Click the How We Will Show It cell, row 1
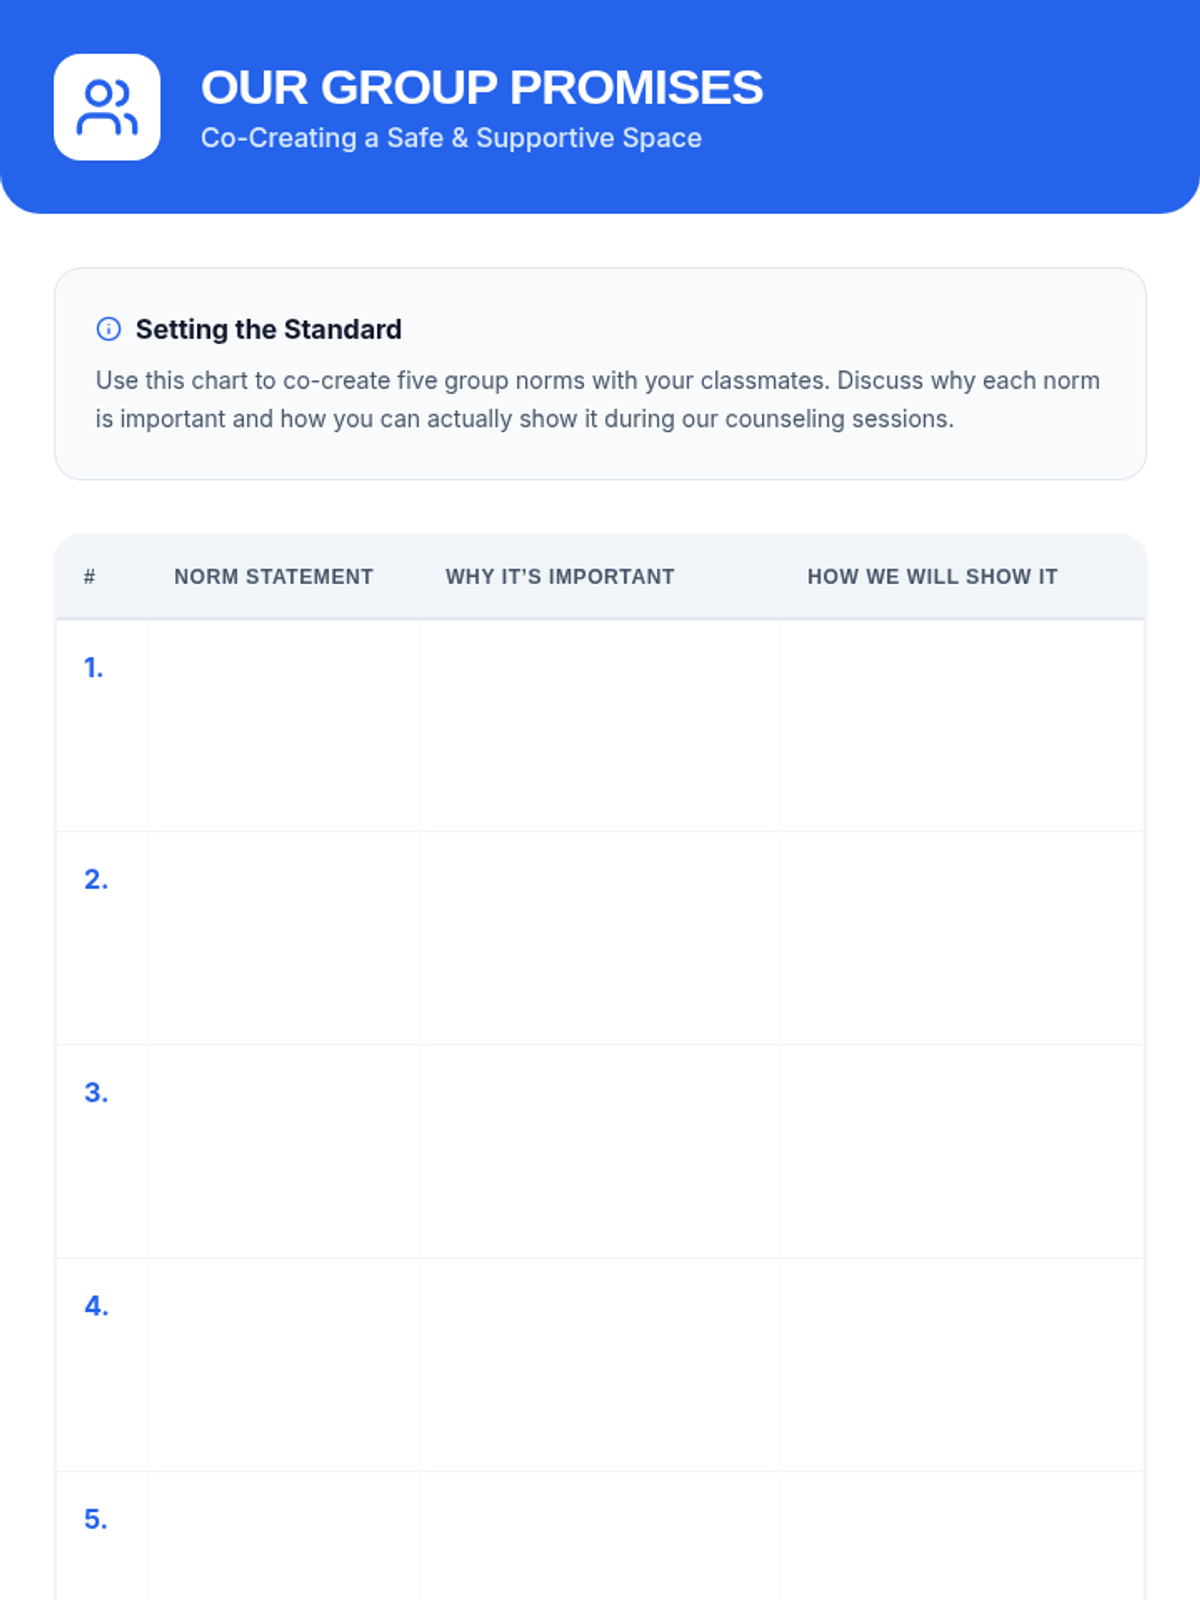The height and width of the screenshot is (1600, 1200). click(962, 725)
